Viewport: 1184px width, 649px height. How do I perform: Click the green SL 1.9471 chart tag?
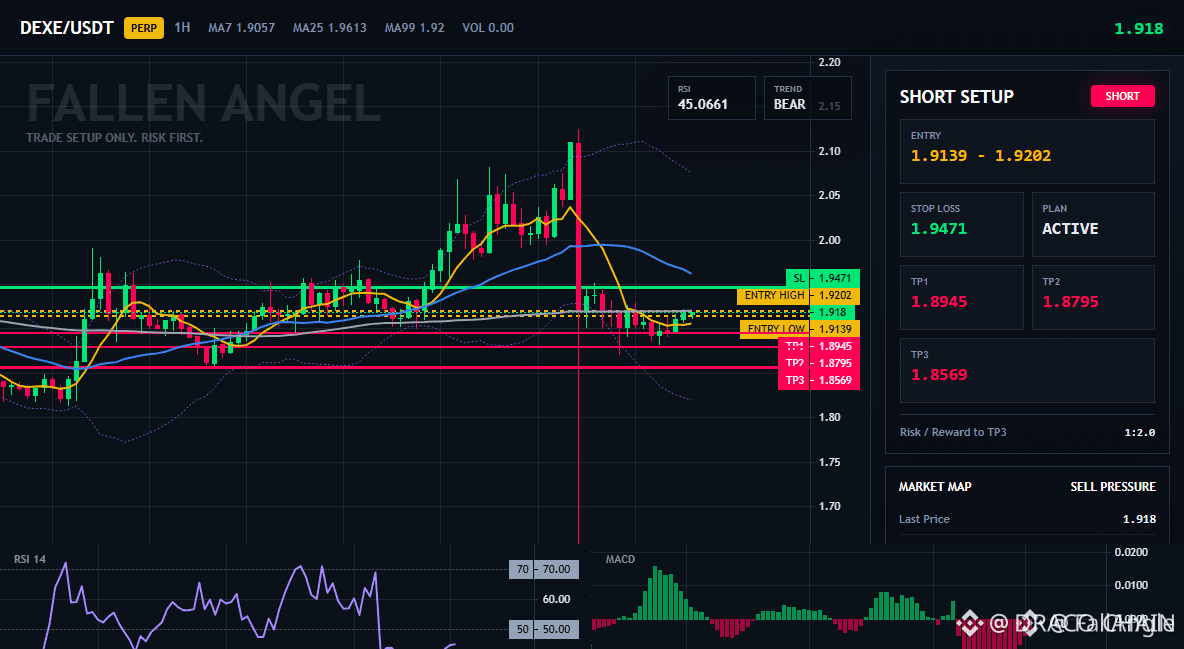pos(822,278)
